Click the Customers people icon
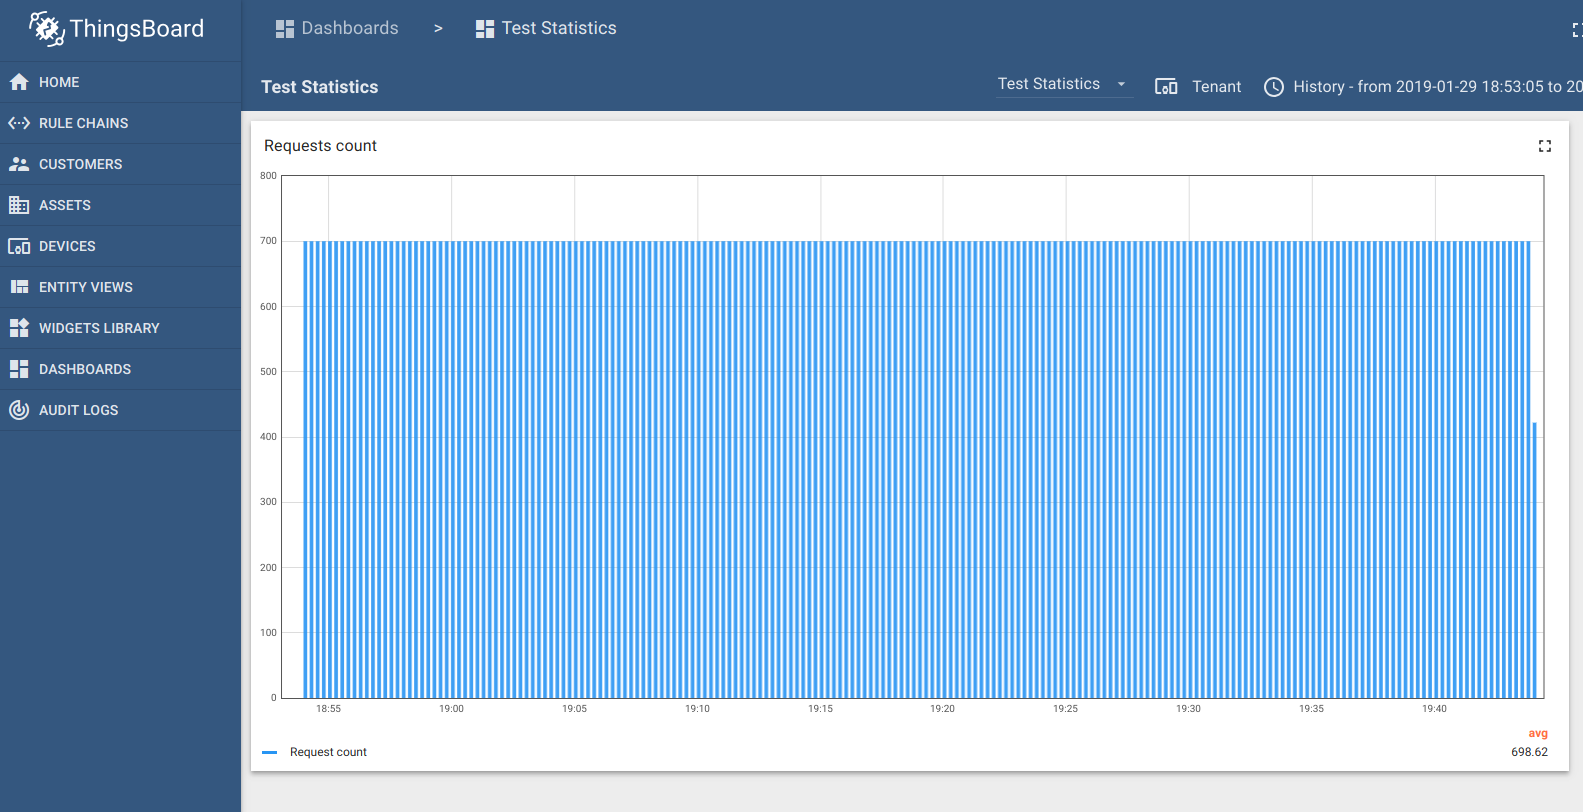Image resolution: width=1583 pixels, height=812 pixels. coord(19,164)
